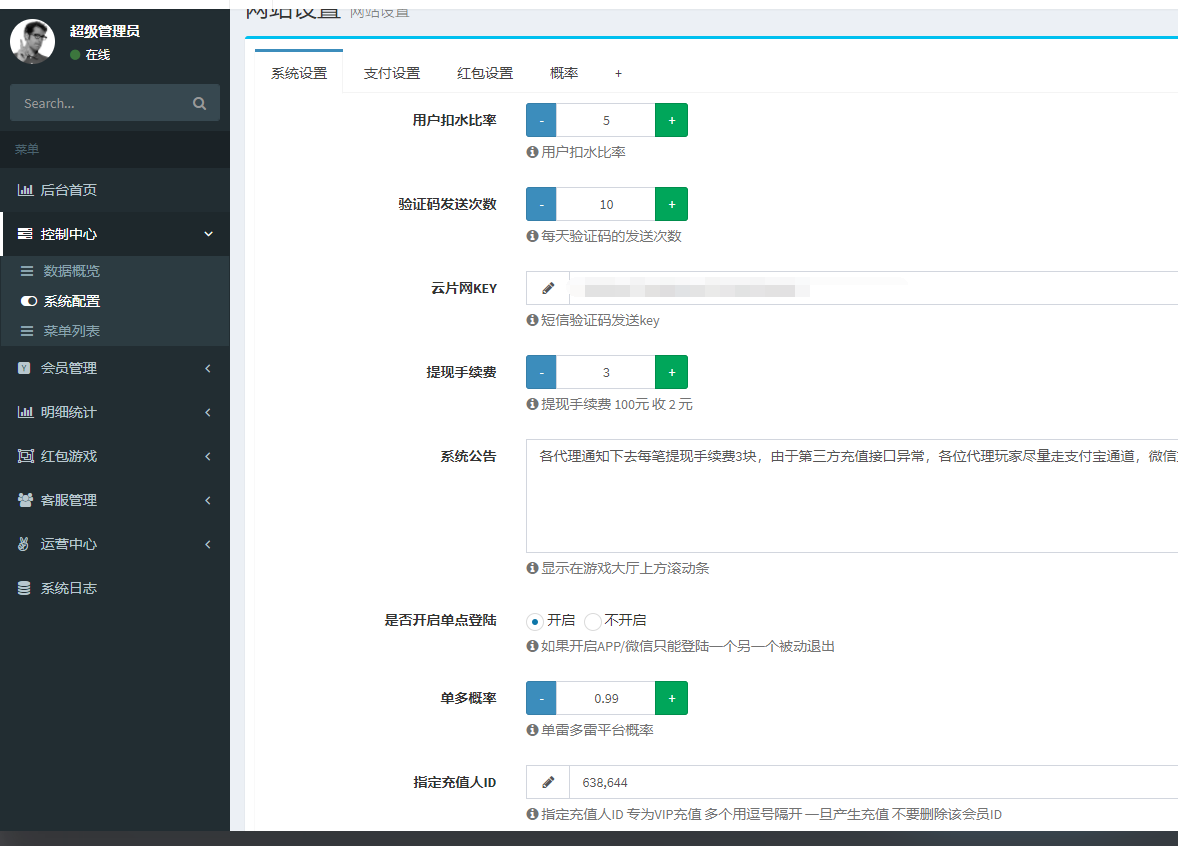Select the 开启 radio button for single sign-on
The image size is (1178, 846).
click(536, 620)
